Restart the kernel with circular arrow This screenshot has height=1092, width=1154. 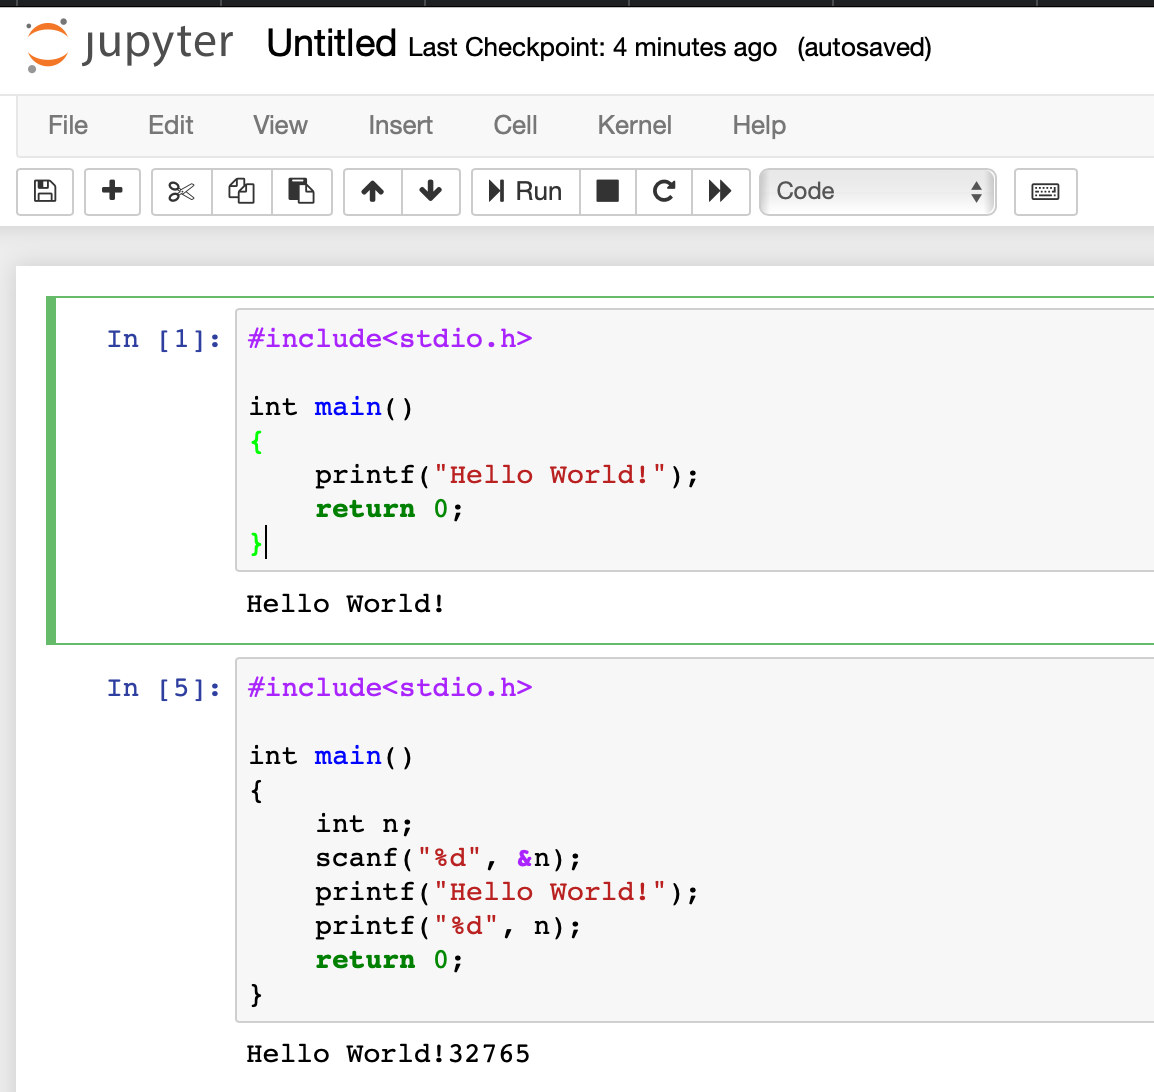[664, 191]
